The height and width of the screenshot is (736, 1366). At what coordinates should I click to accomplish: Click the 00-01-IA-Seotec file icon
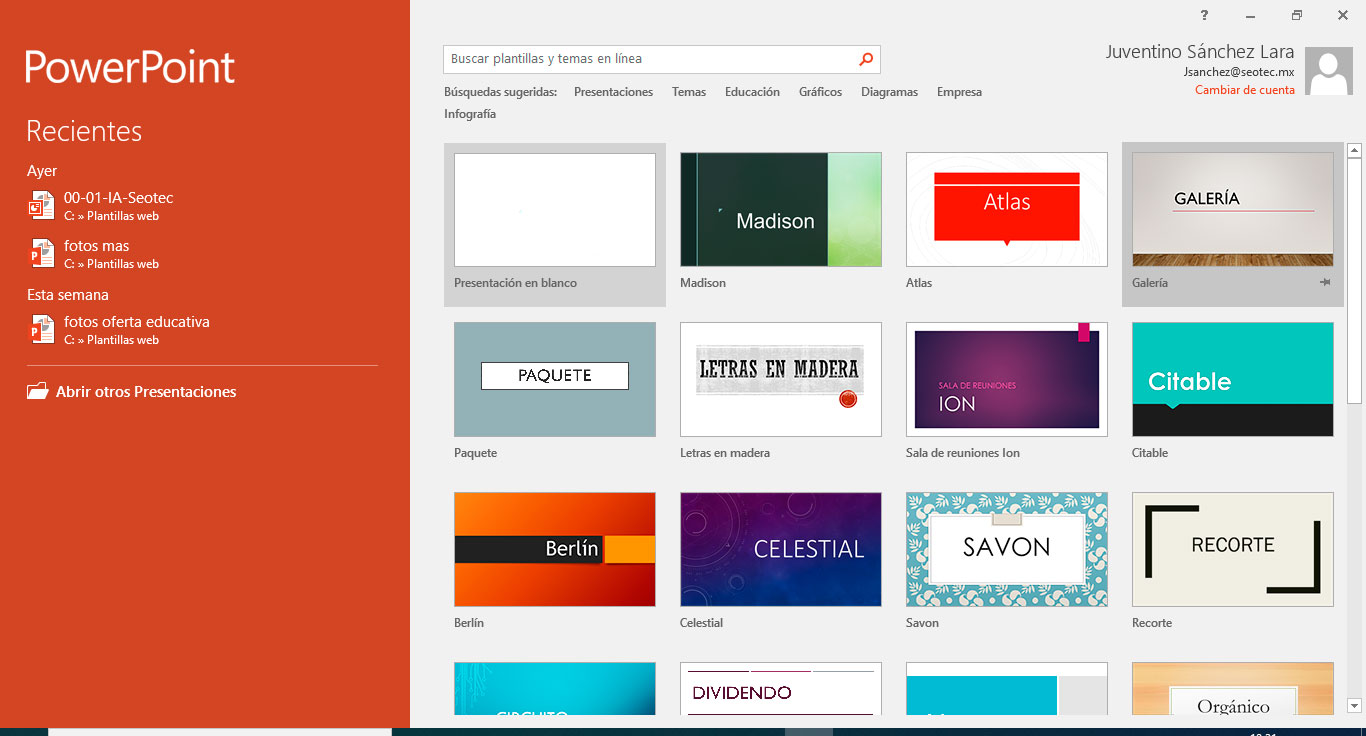click(41, 206)
